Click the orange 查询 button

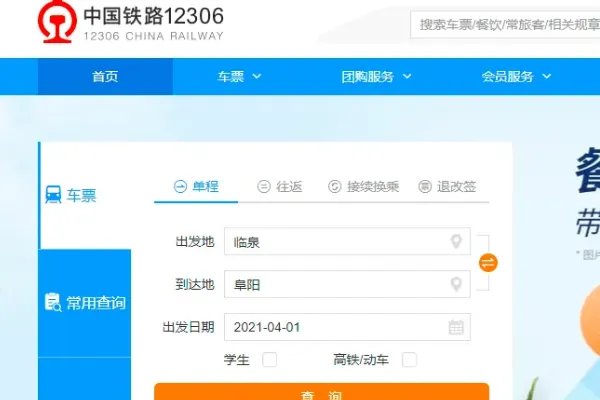(x=321, y=392)
